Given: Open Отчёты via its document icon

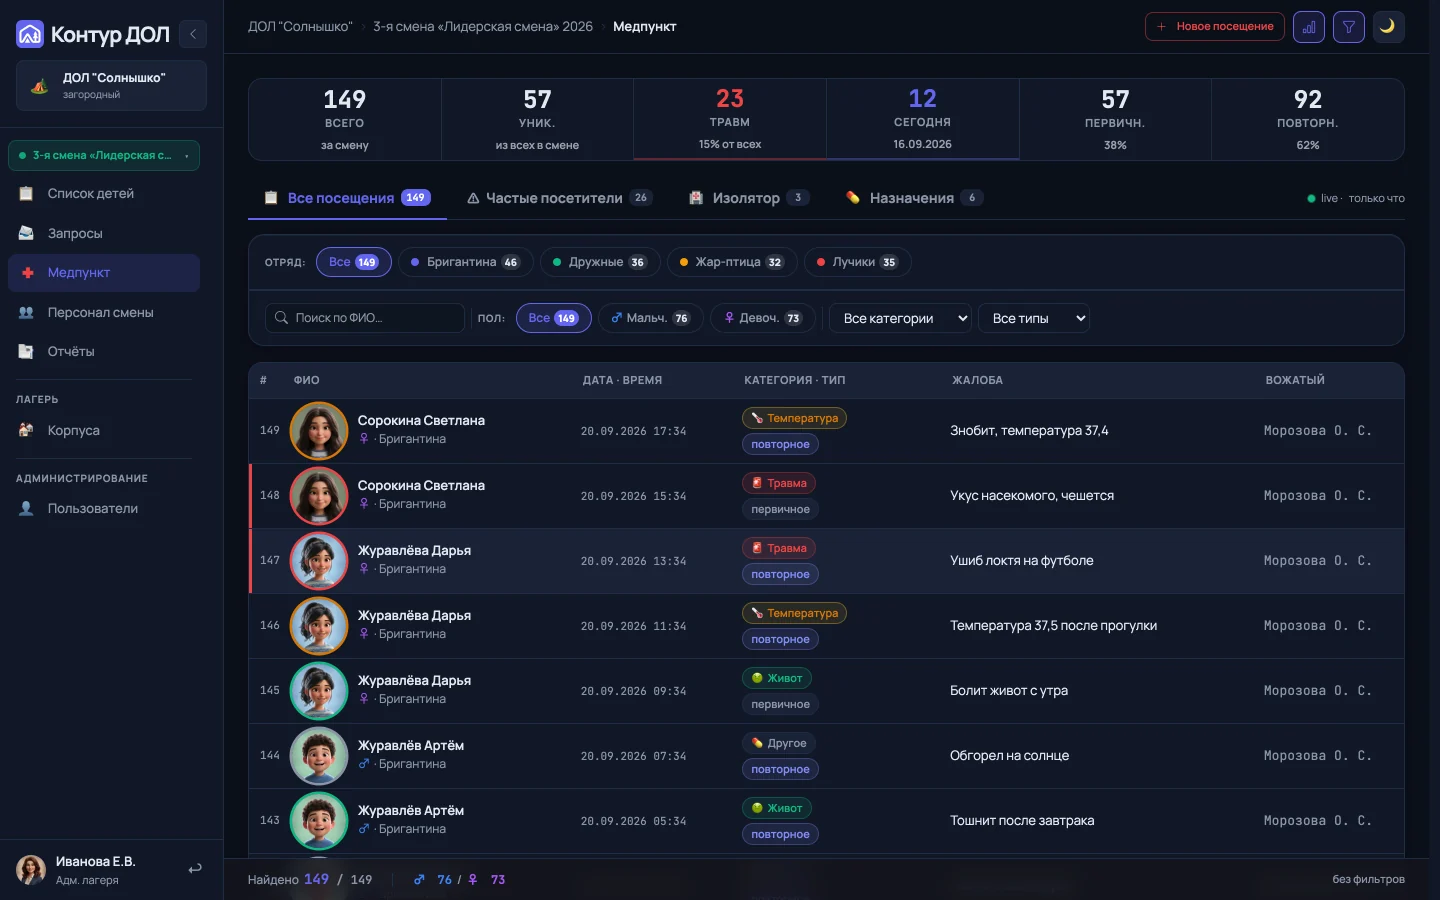Looking at the screenshot, I should tap(27, 352).
